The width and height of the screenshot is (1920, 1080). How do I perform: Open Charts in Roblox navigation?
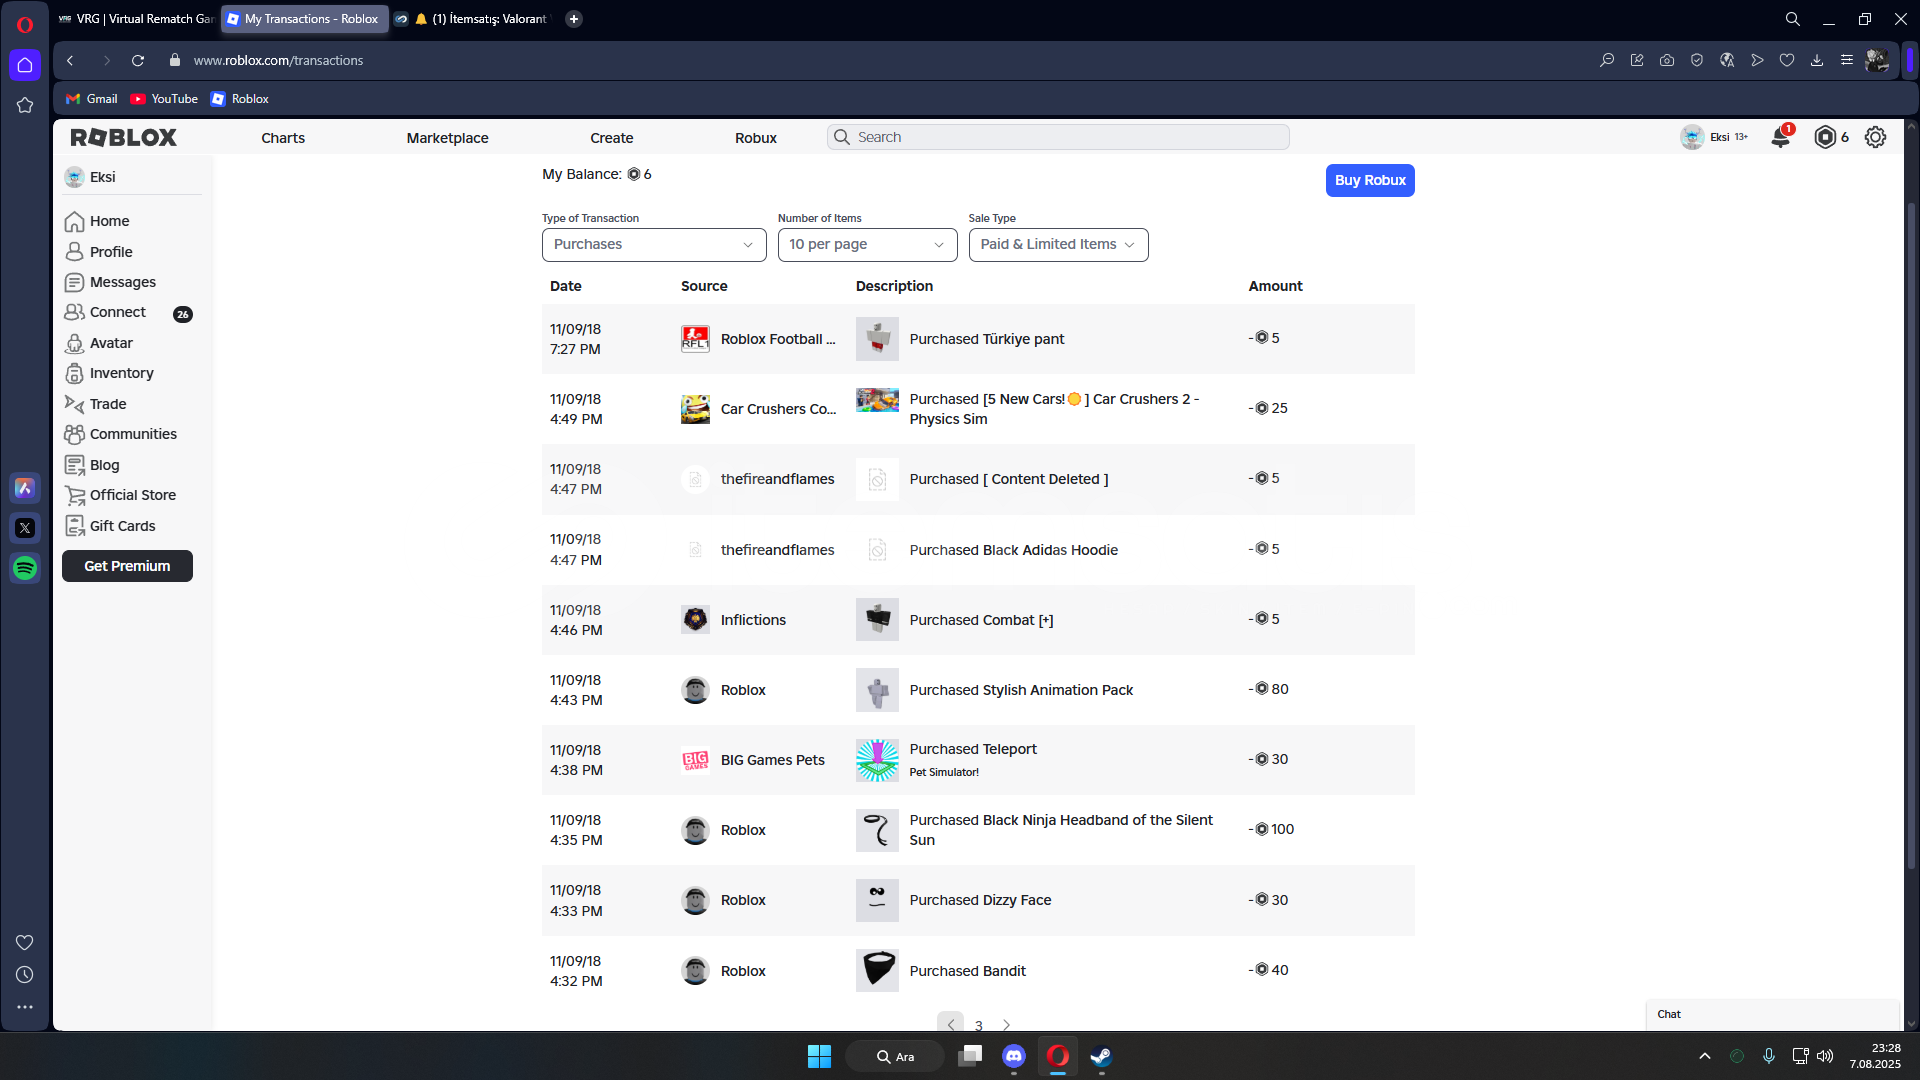coord(283,138)
